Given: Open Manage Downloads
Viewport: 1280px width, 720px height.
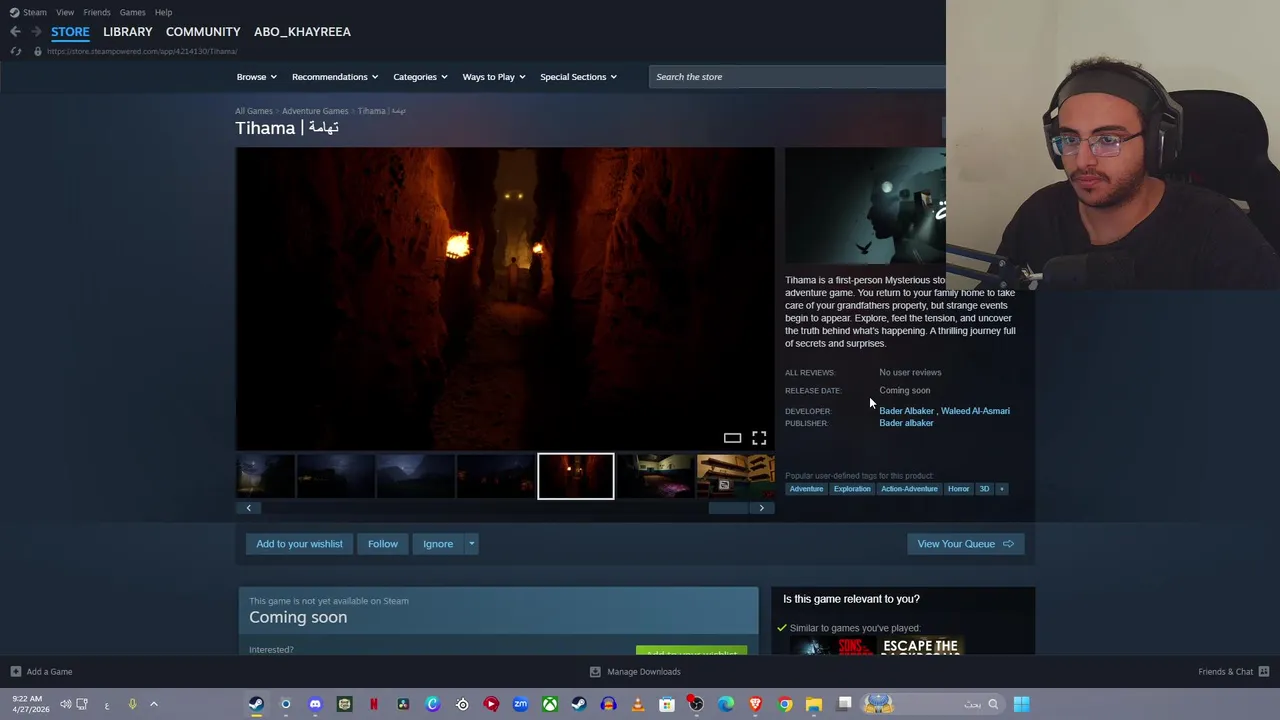Looking at the screenshot, I should click(635, 672).
